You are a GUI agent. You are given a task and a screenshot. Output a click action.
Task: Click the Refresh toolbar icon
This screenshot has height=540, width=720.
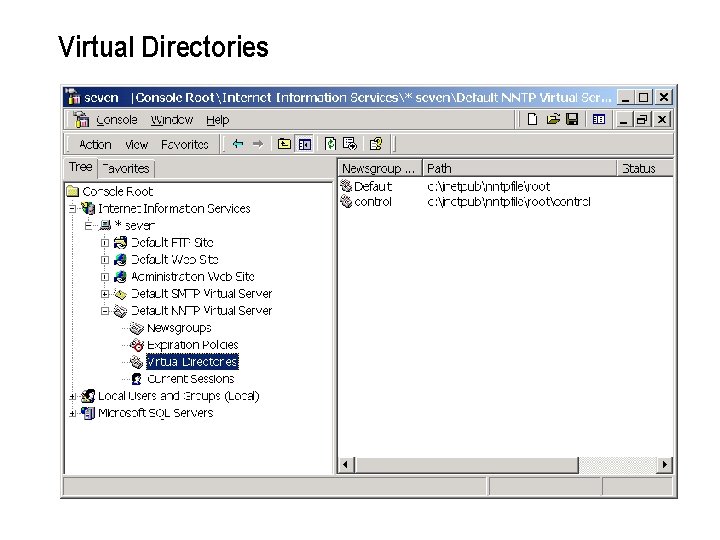(x=330, y=144)
